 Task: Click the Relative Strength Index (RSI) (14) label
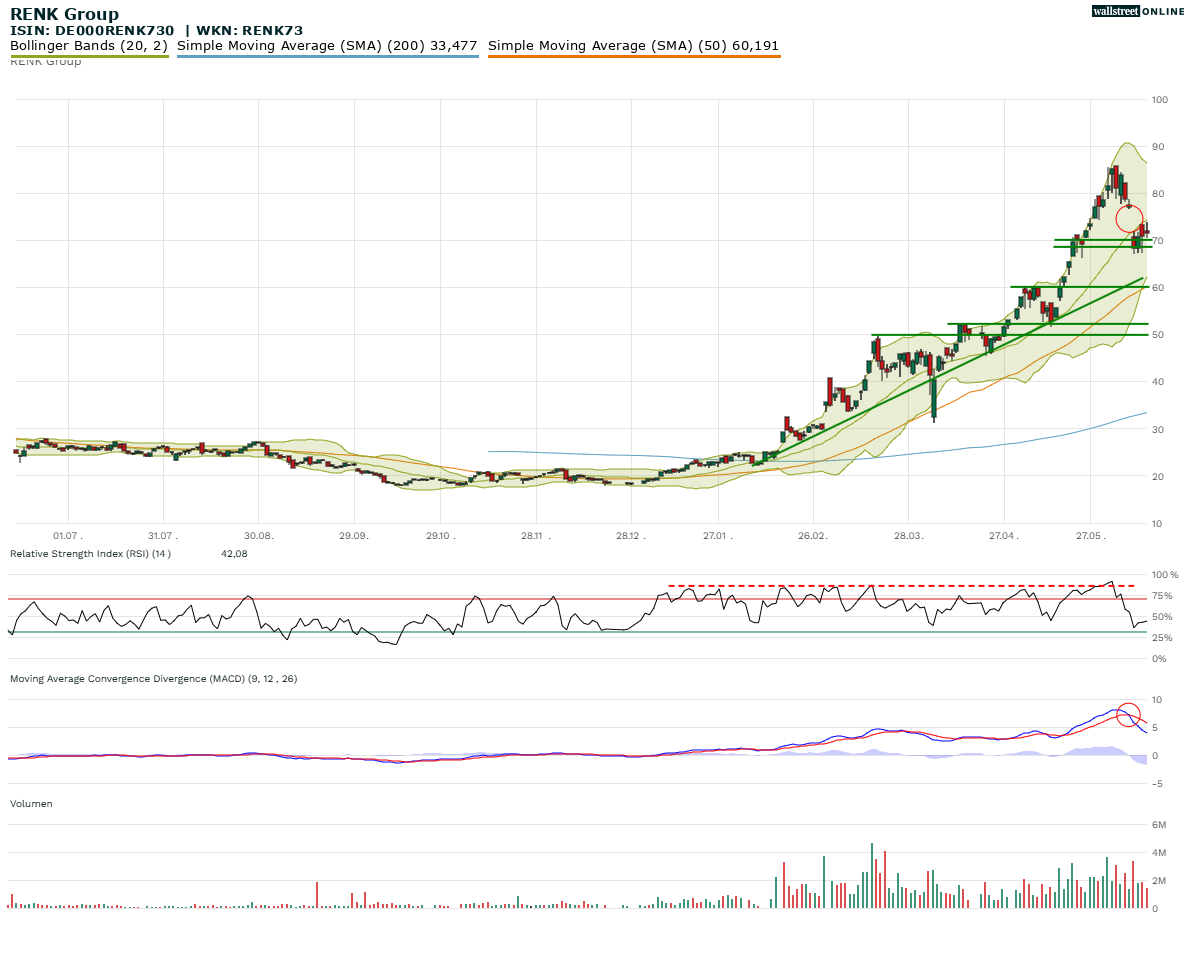[90, 553]
